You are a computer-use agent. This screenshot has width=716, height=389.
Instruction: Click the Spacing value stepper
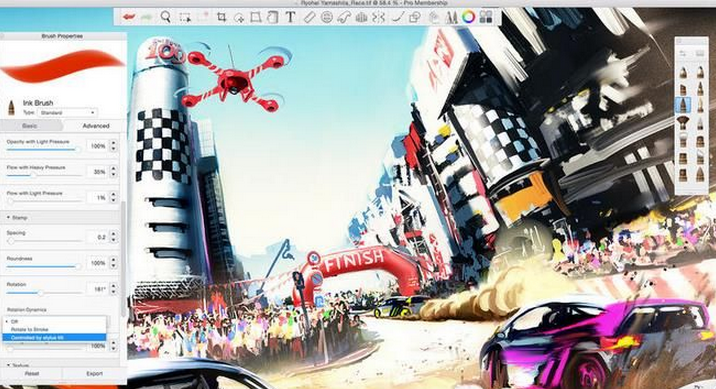pos(114,237)
